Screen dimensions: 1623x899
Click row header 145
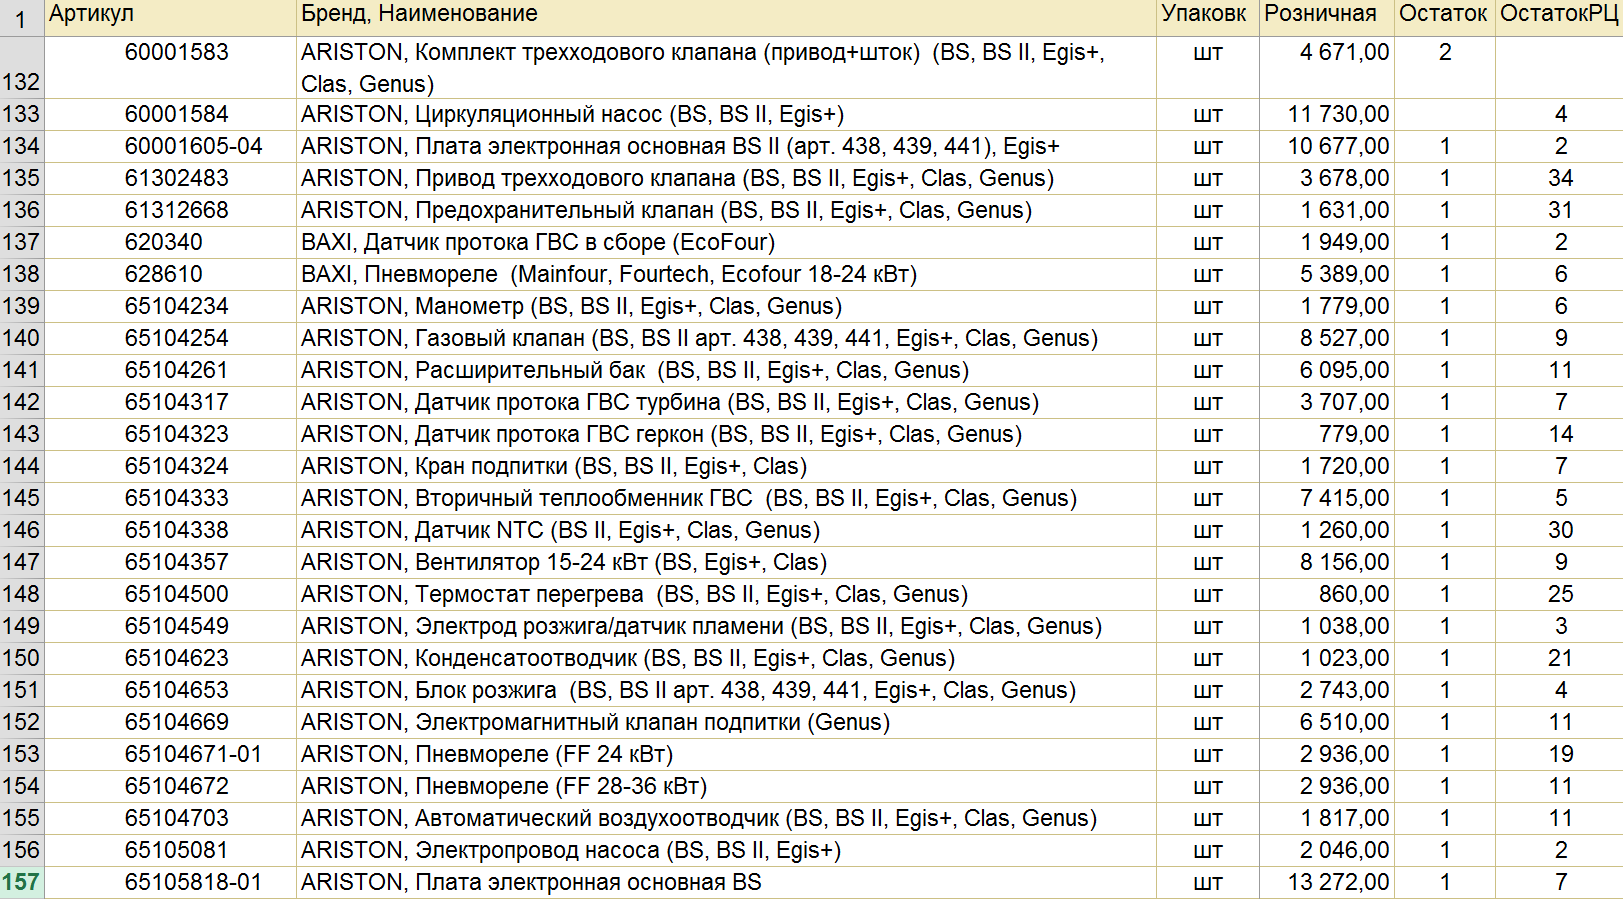coord(22,499)
